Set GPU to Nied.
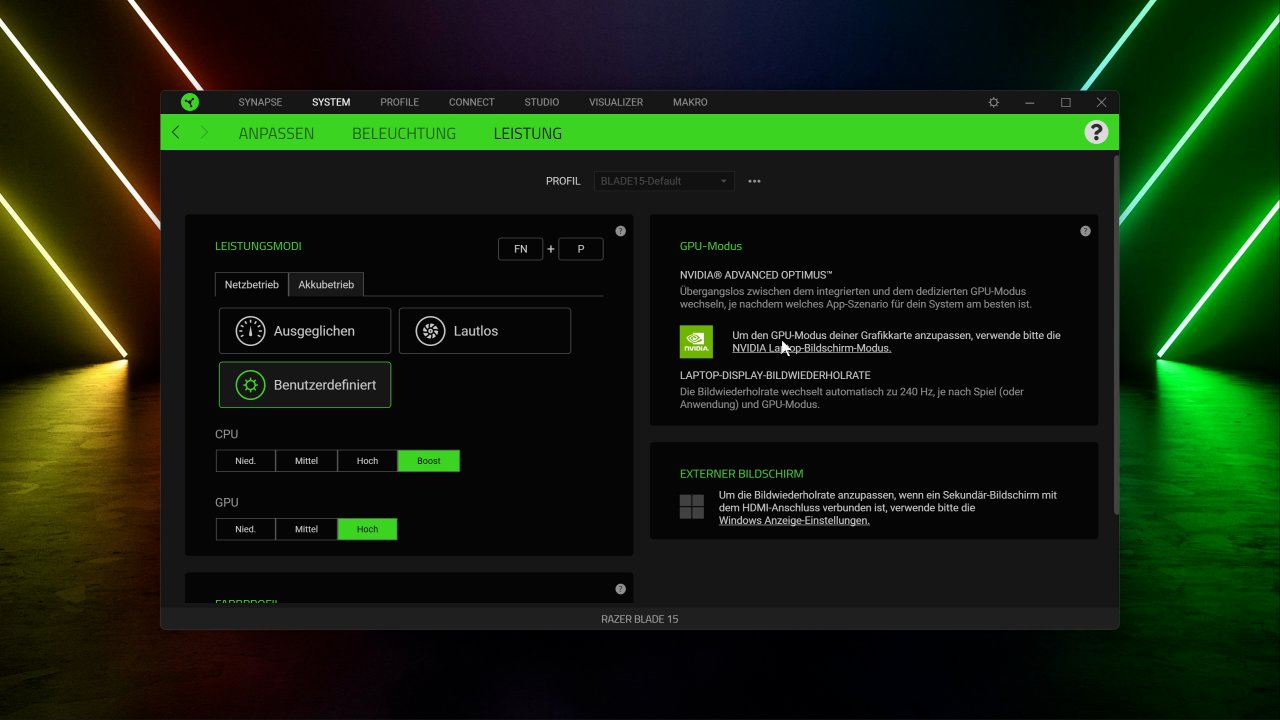Screen dimensions: 1280x720 [246, 529]
